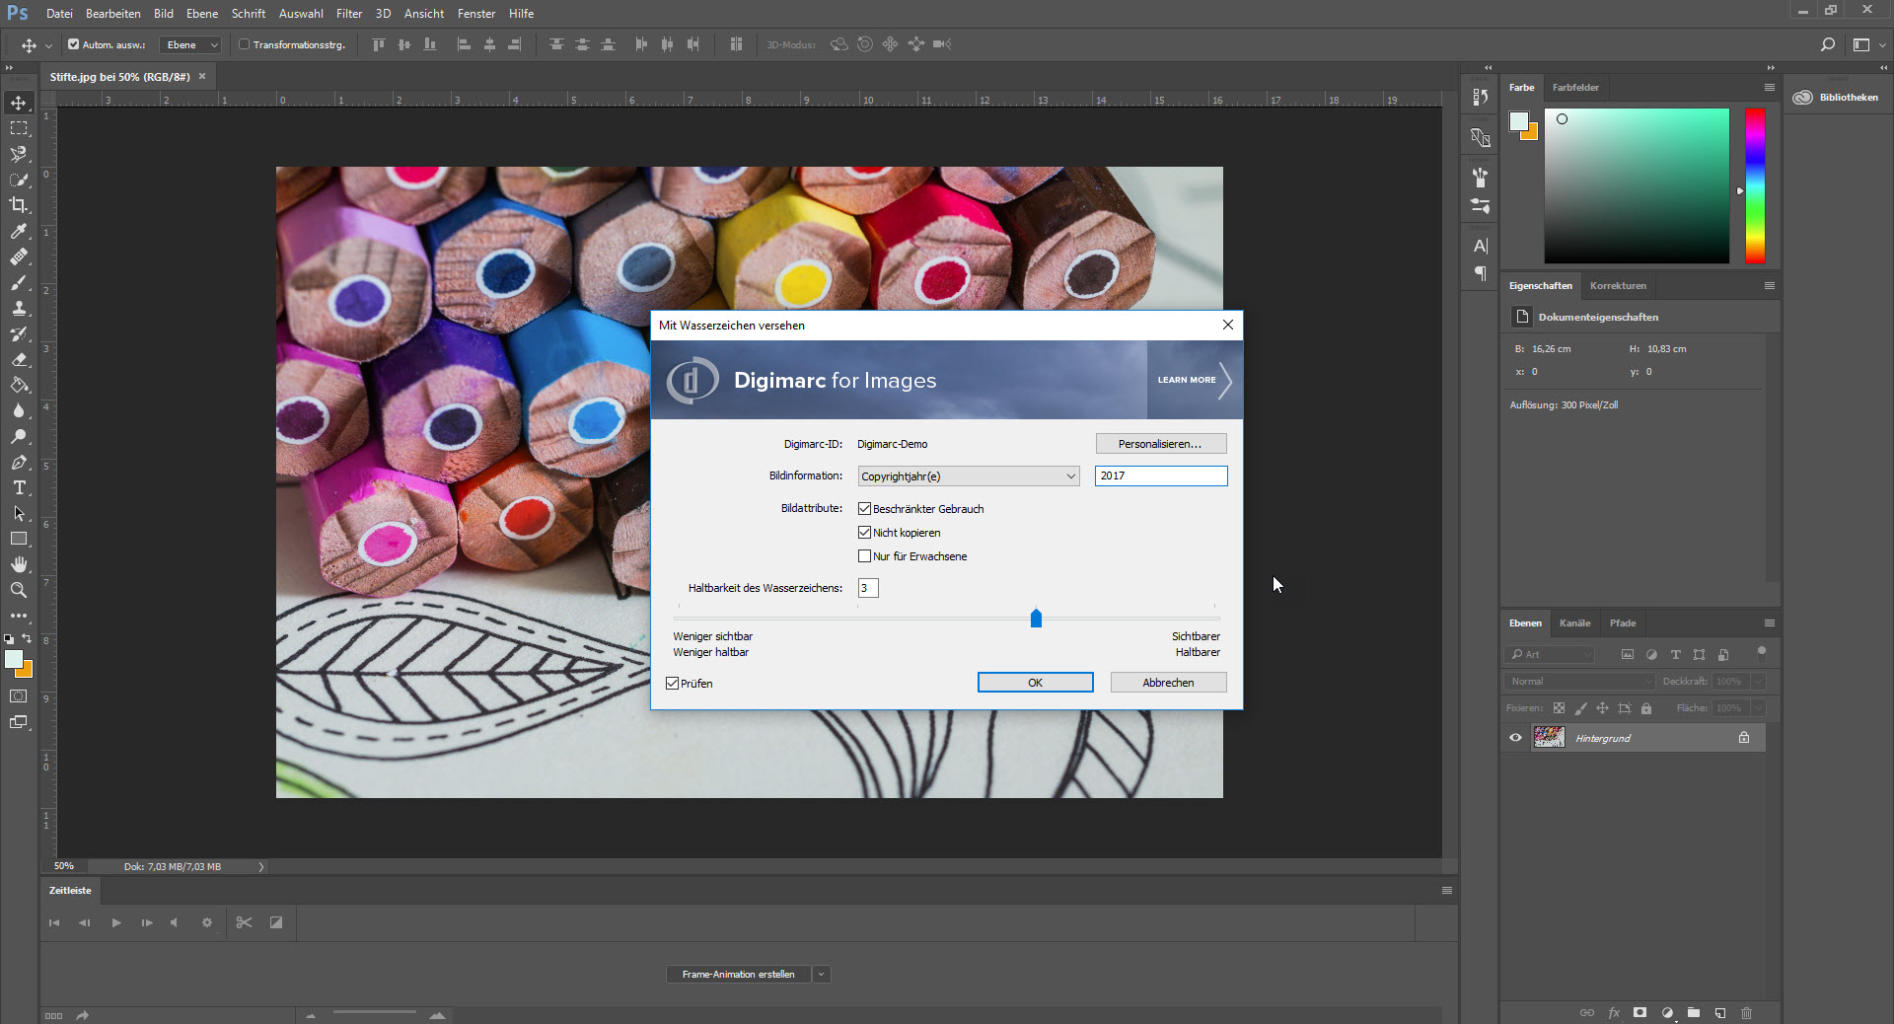Expand the Frame-Animation erstellen dropdown arrow
This screenshot has height=1024, width=1894.
coord(821,974)
